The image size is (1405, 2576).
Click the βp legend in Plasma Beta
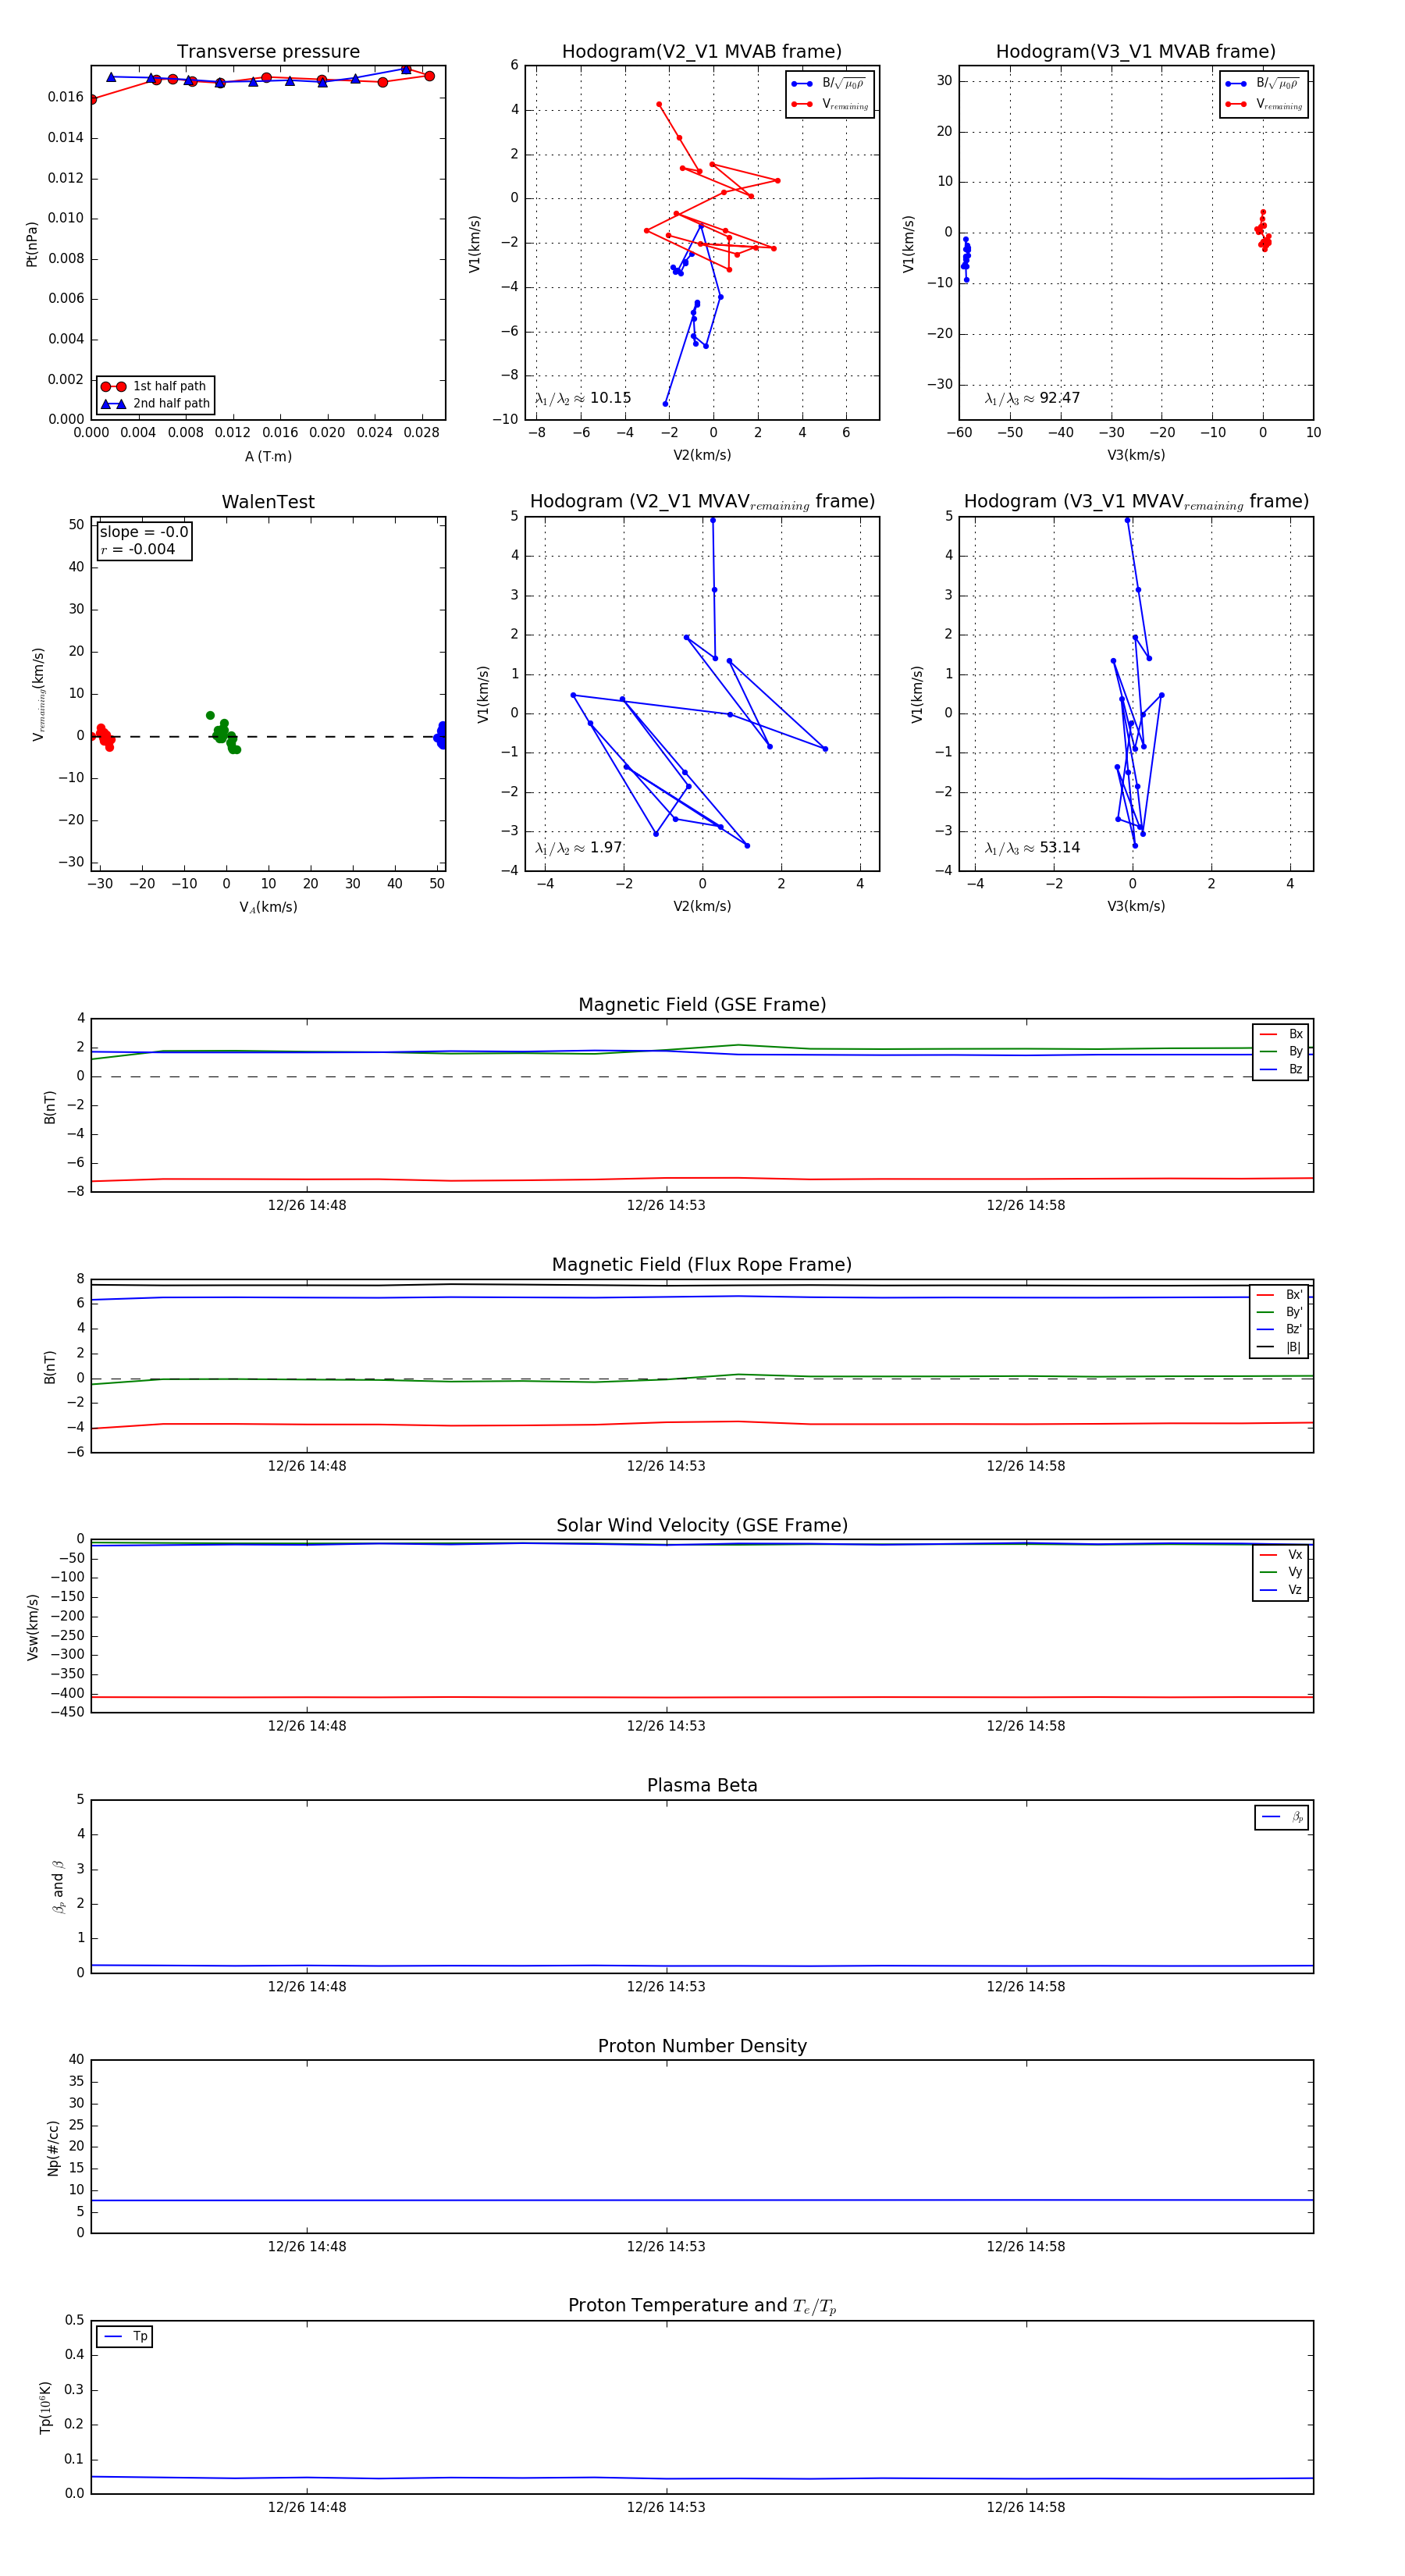1282,1817
